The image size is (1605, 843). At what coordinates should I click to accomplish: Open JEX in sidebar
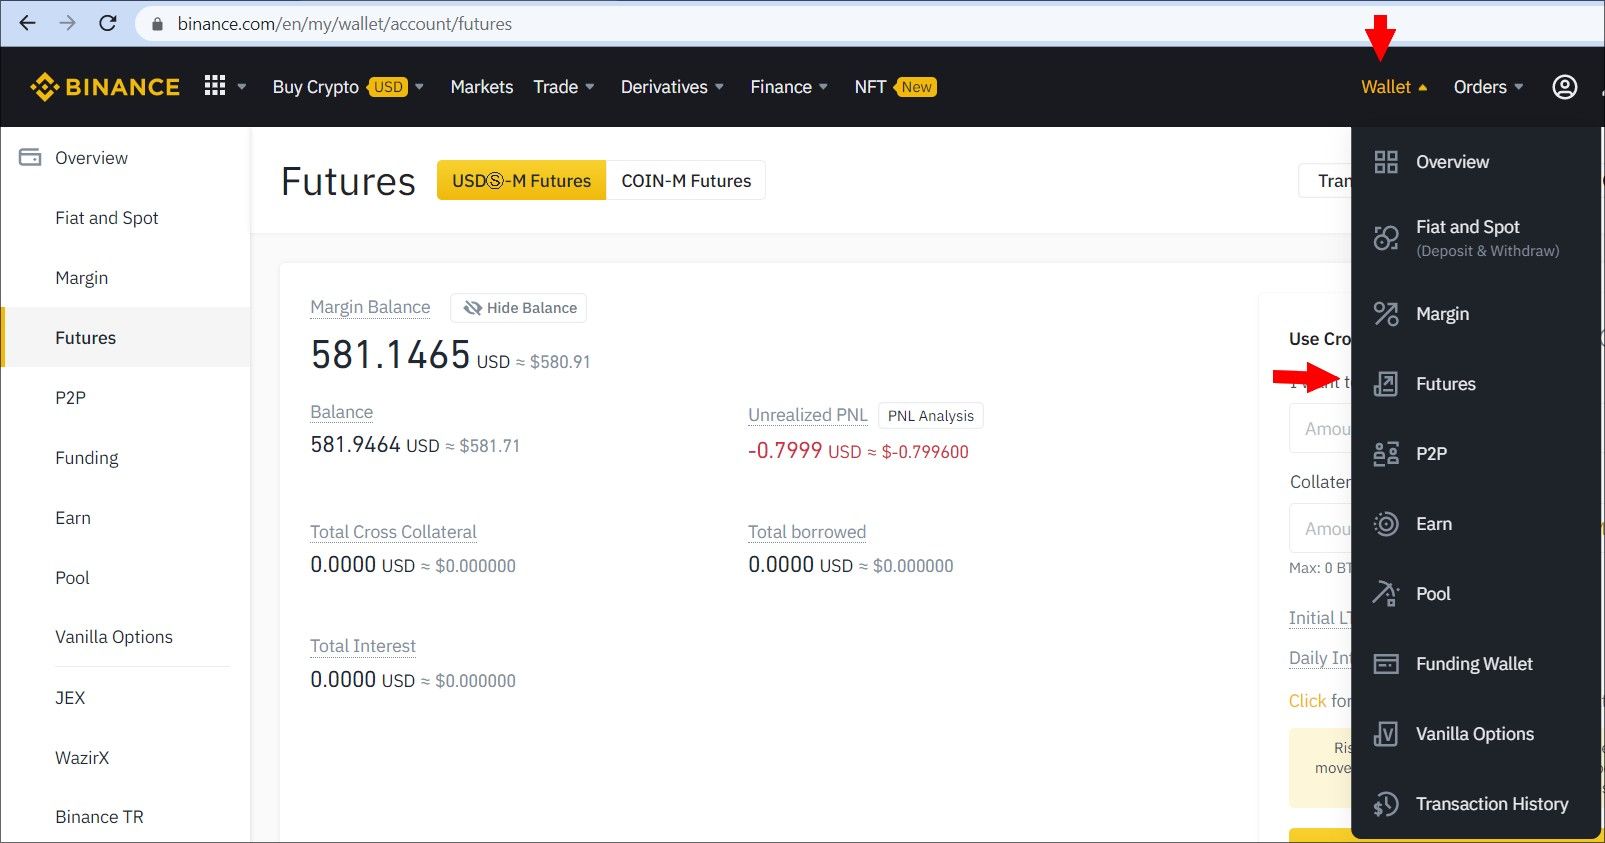[x=70, y=698]
